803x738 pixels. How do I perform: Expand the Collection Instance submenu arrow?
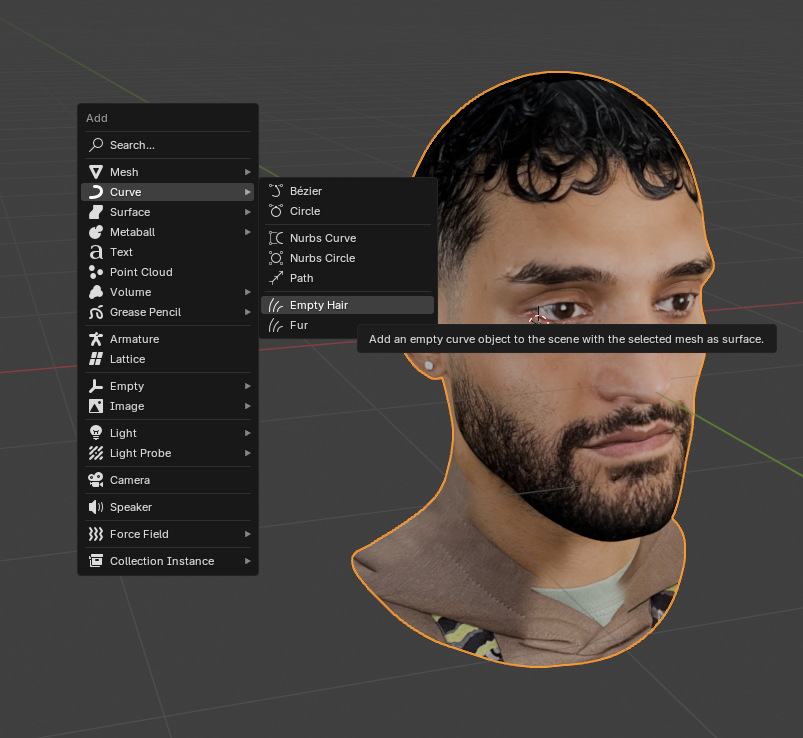pos(248,561)
